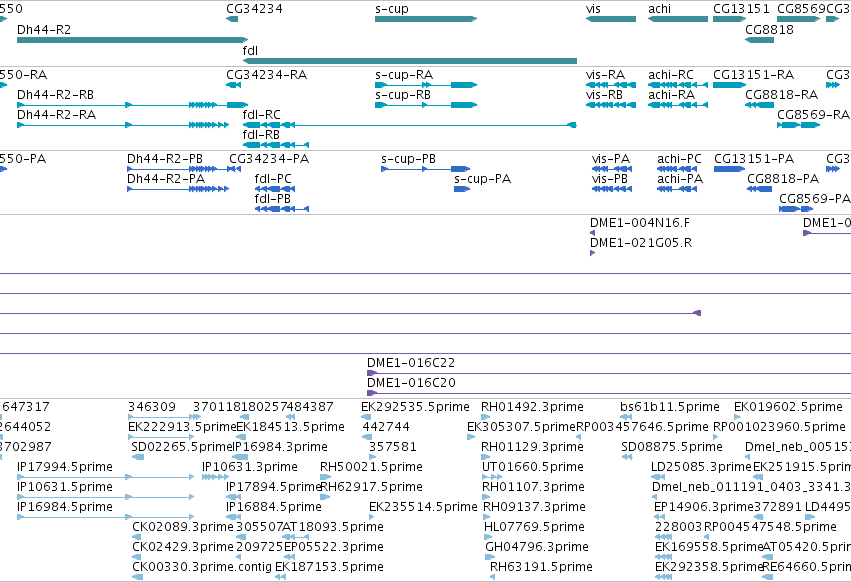This screenshot has width=851, height=582.
Task: Select the EK292535.5prime EST label
Action: click(x=415, y=407)
